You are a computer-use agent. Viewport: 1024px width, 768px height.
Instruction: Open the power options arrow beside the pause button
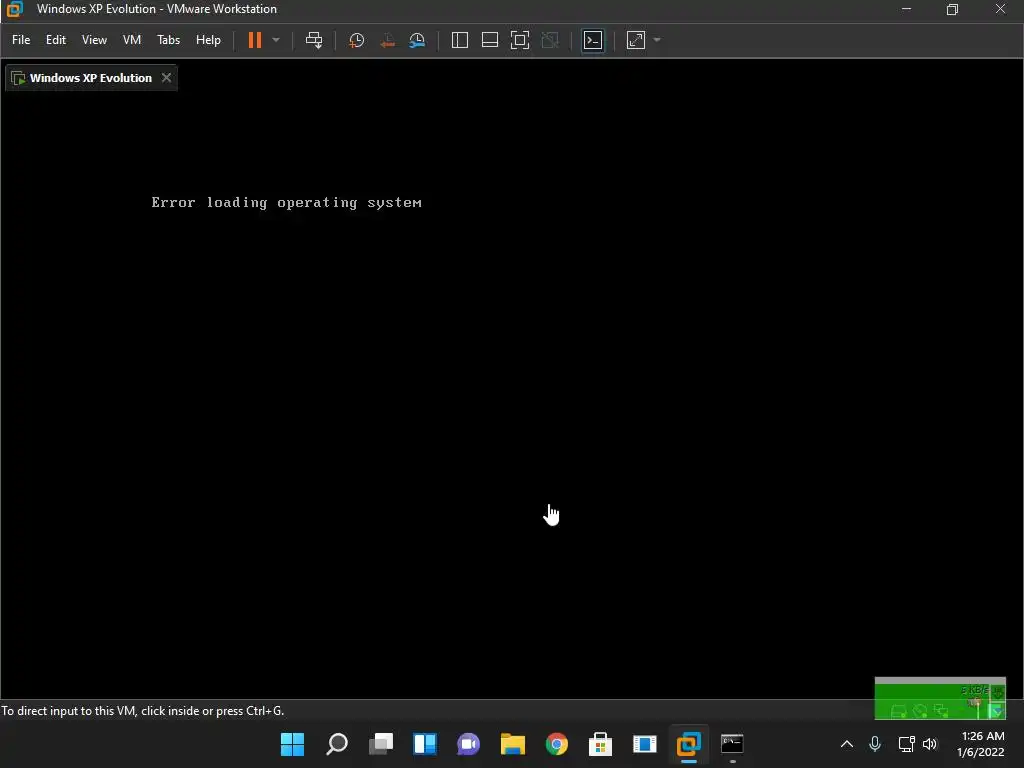pos(276,40)
